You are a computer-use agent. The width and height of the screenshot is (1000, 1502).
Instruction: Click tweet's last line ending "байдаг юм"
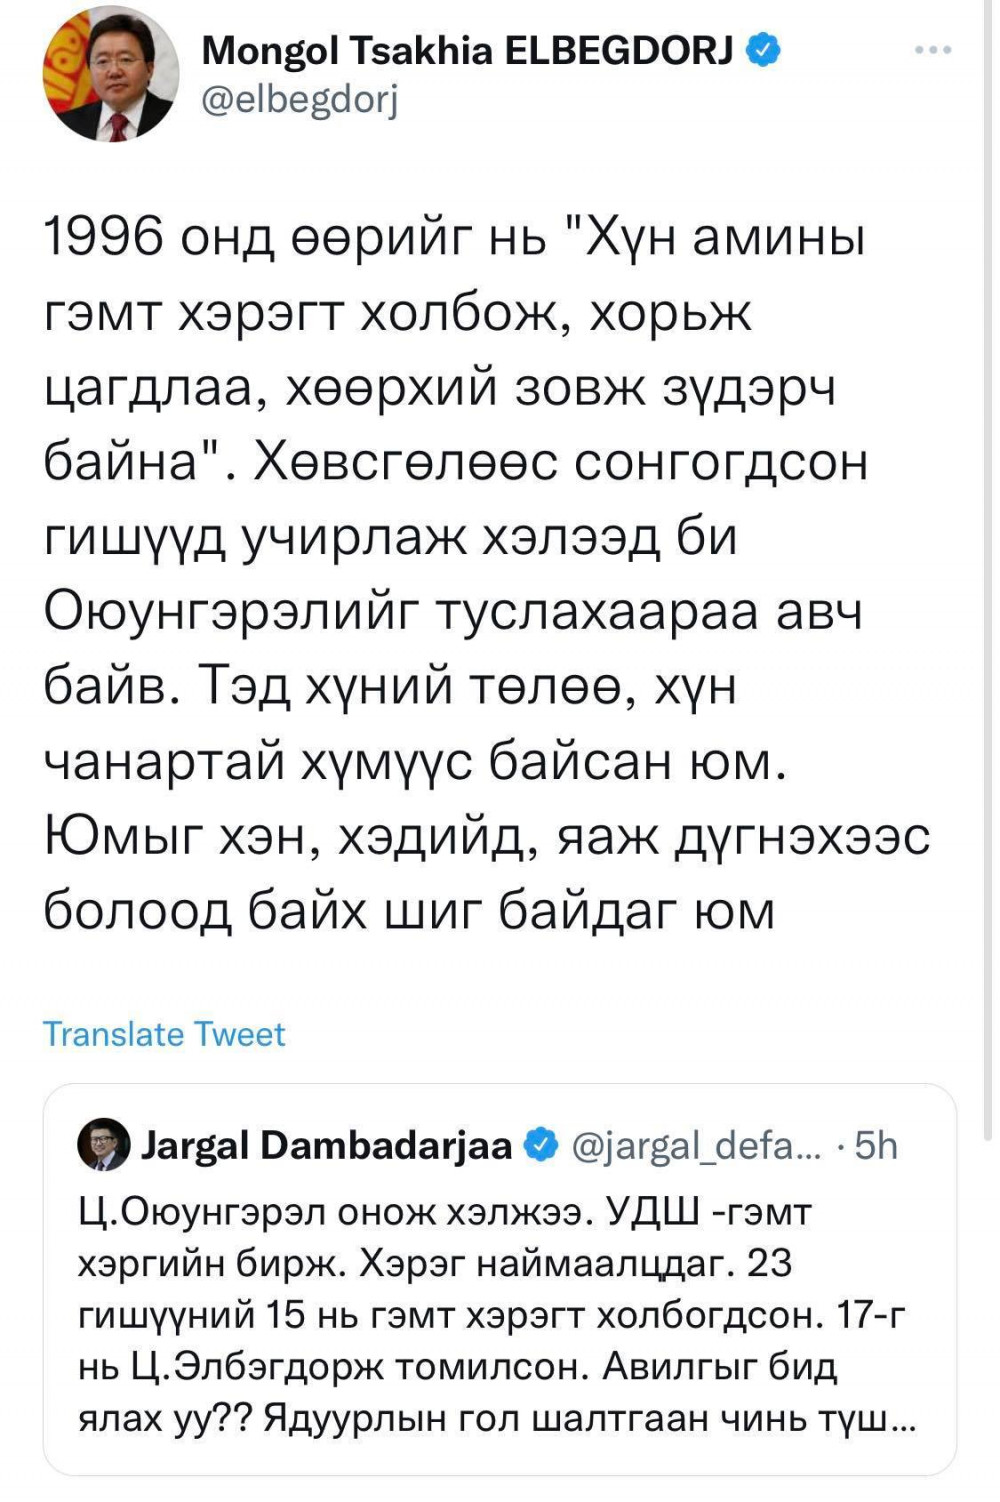pyautogui.click(x=410, y=910)
